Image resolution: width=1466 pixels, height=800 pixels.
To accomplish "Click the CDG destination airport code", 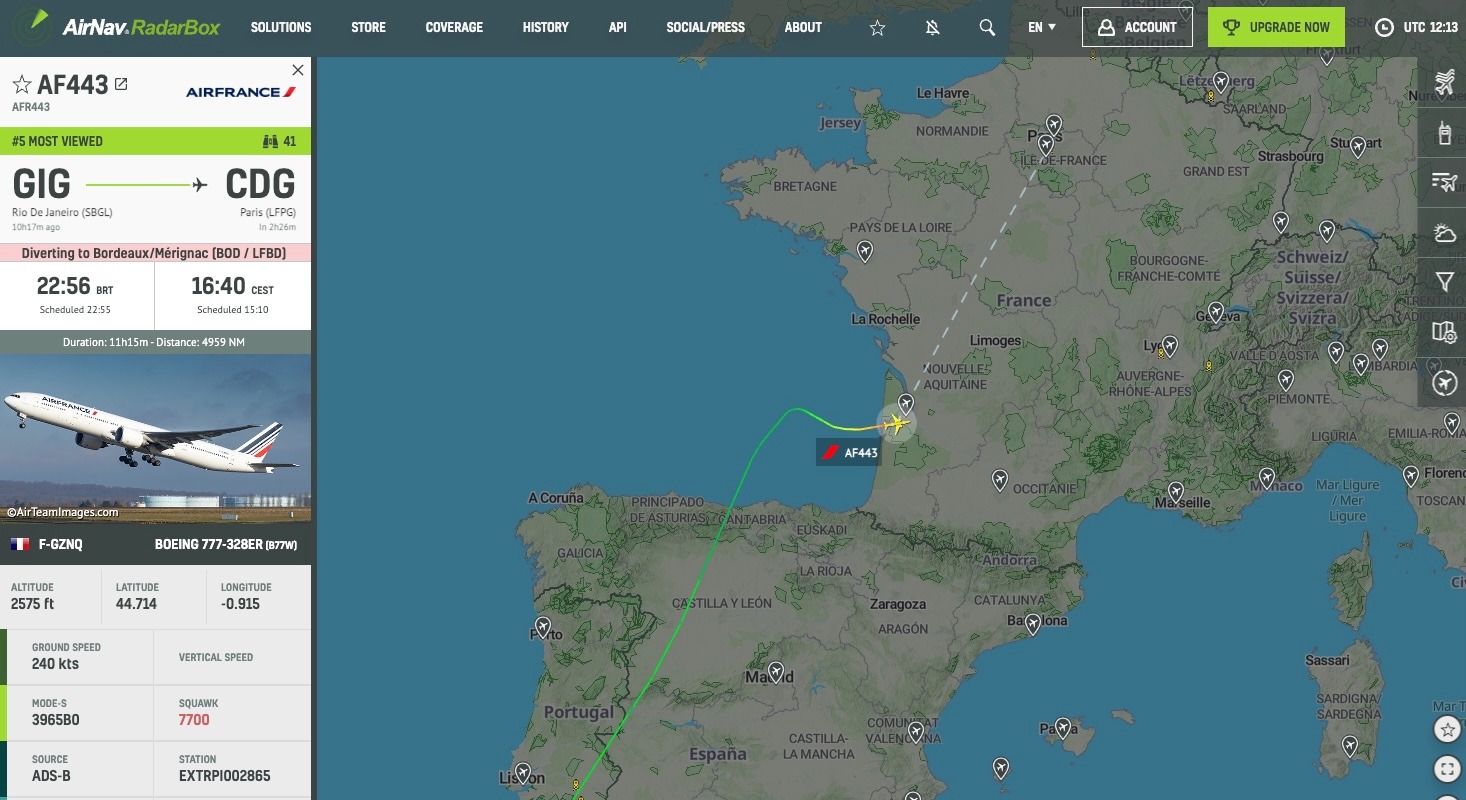I will pyautogui.click(x=260, y=184).
